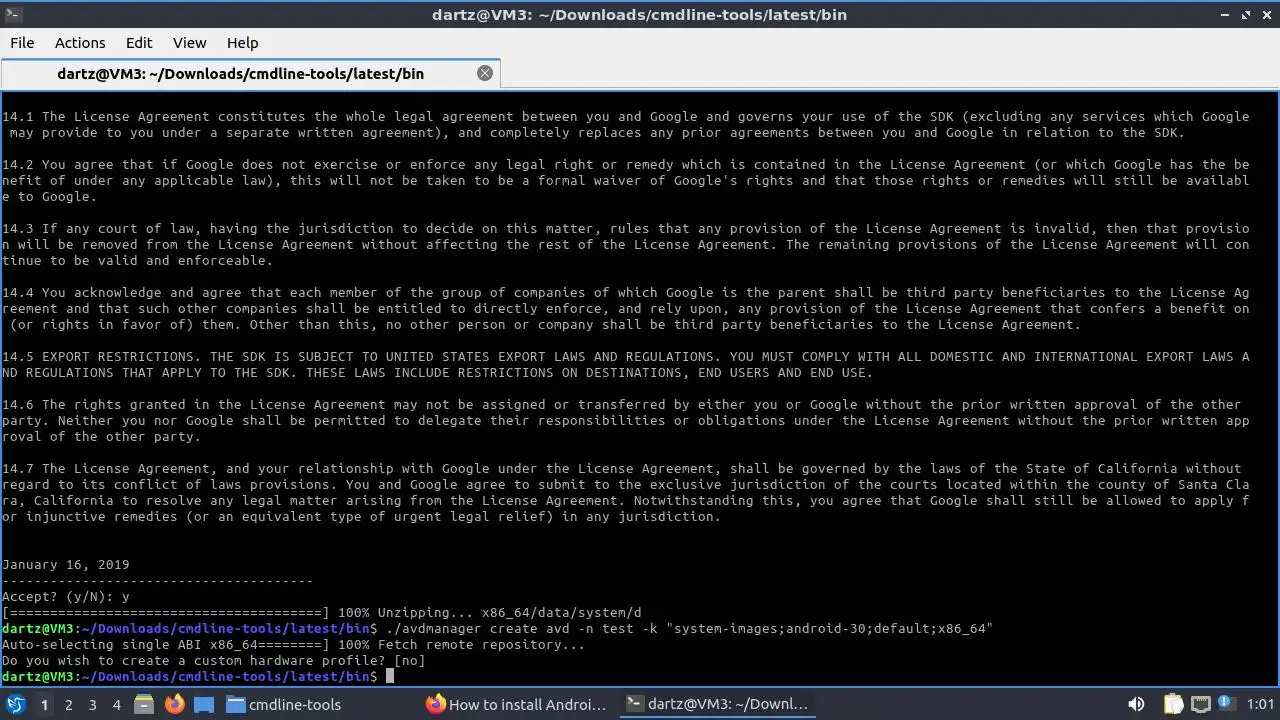The height and width of the screenshot is (720, 1280).
Task: Switch to virtual desktop 2
Action: coord(68,704)
